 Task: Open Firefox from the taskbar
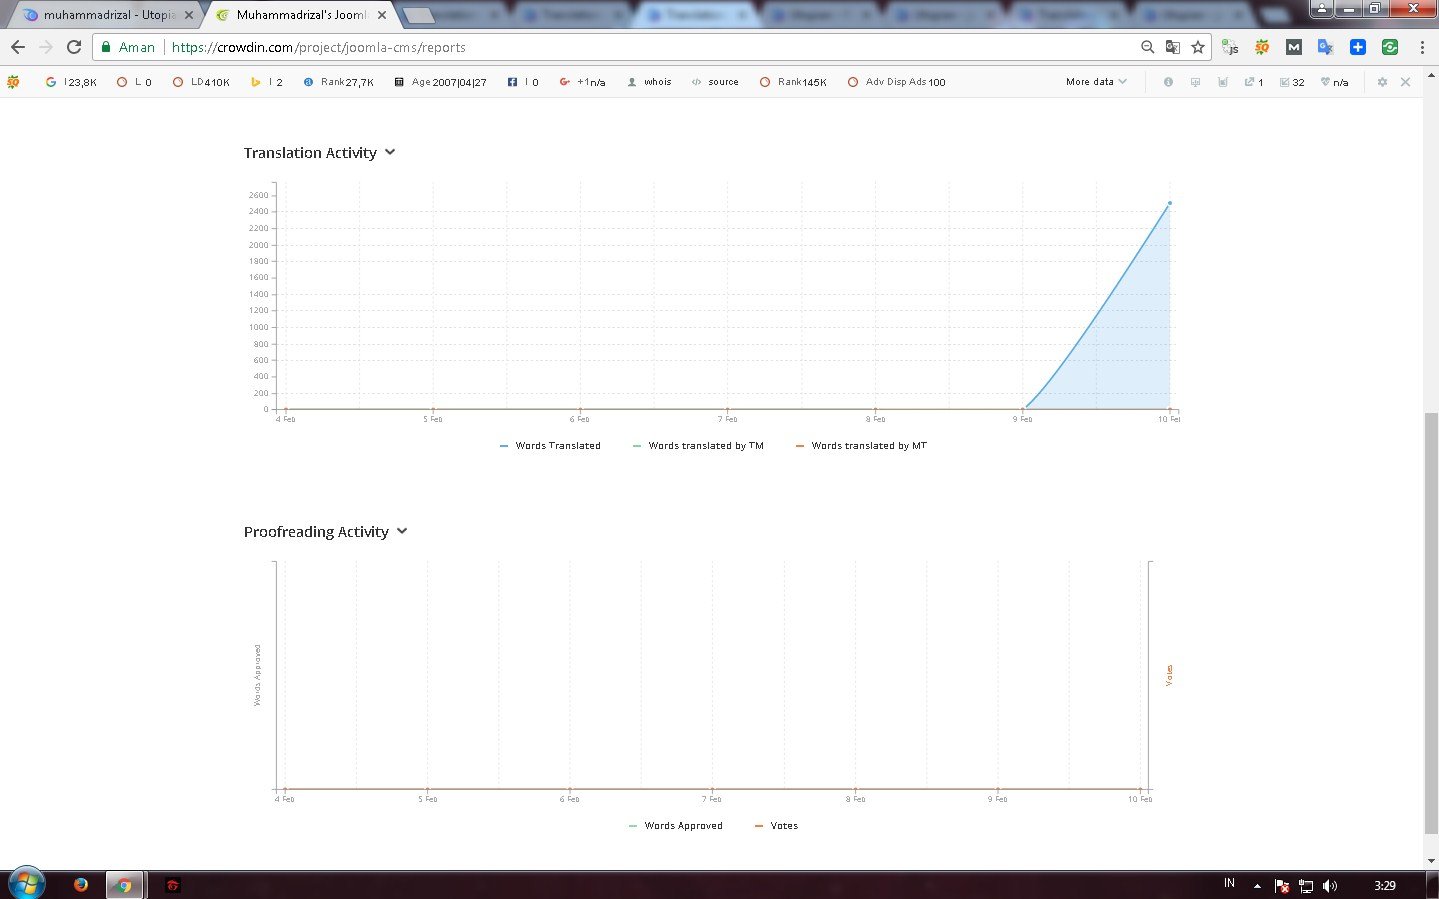point(81,885)
